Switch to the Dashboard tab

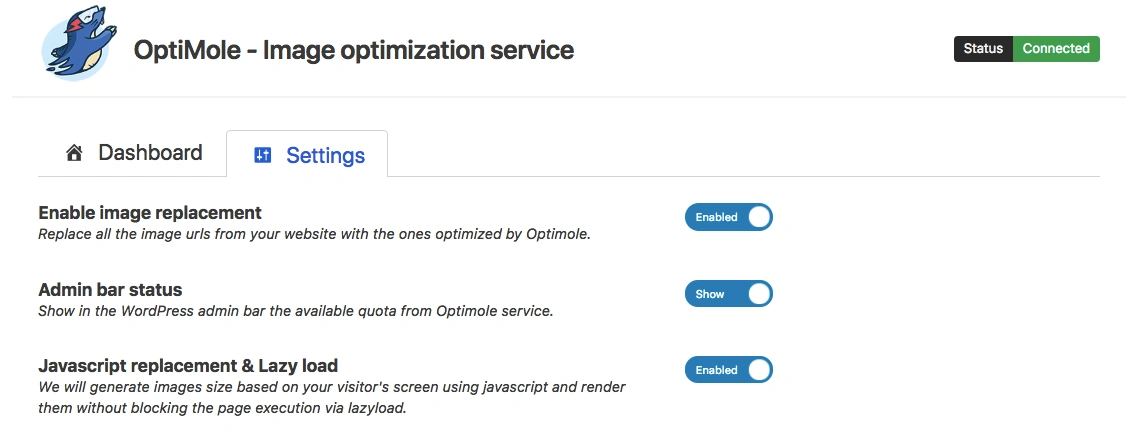150,153
